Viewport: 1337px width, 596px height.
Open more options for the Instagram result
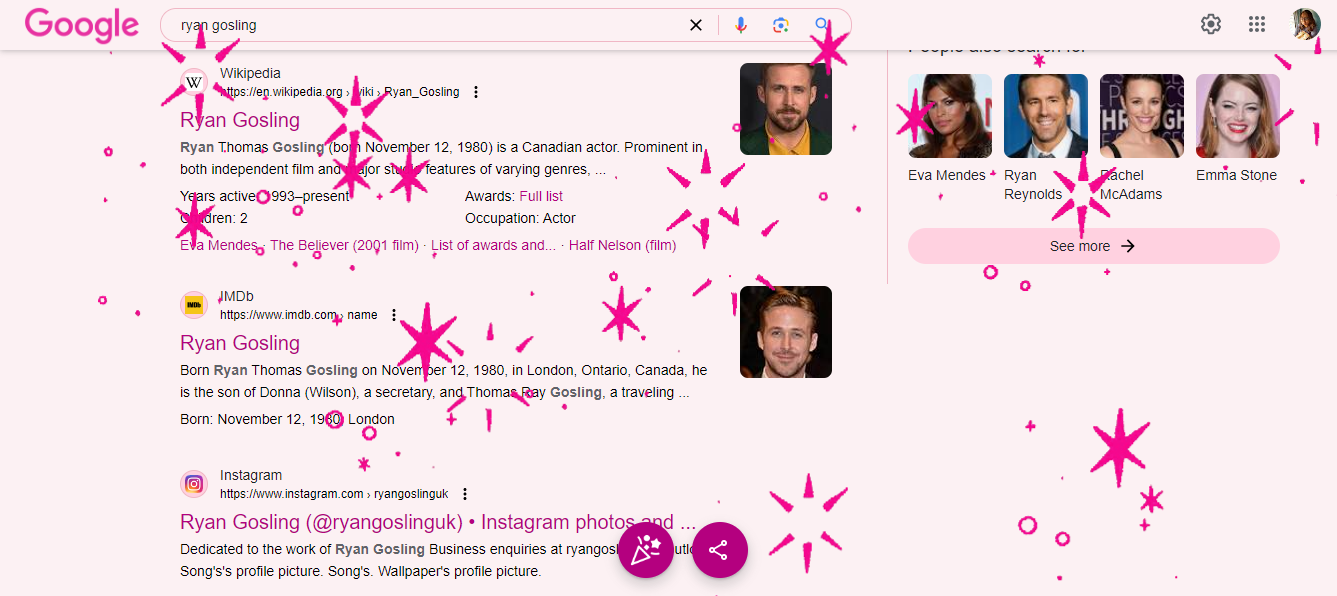coord(465,493)
